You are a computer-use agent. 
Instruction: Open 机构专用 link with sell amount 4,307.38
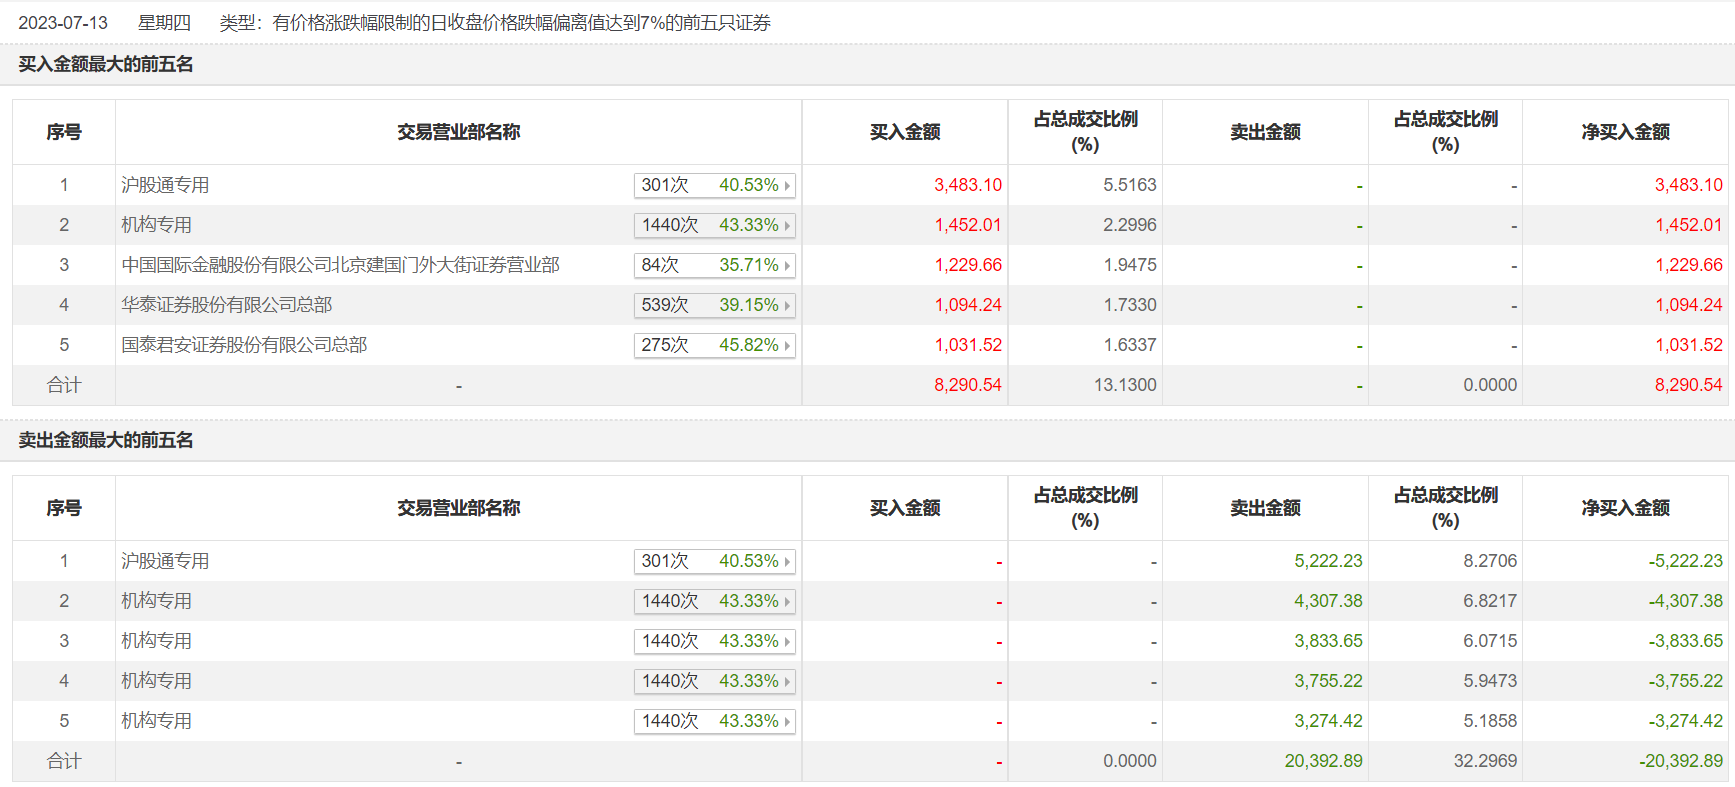[156, 601]
